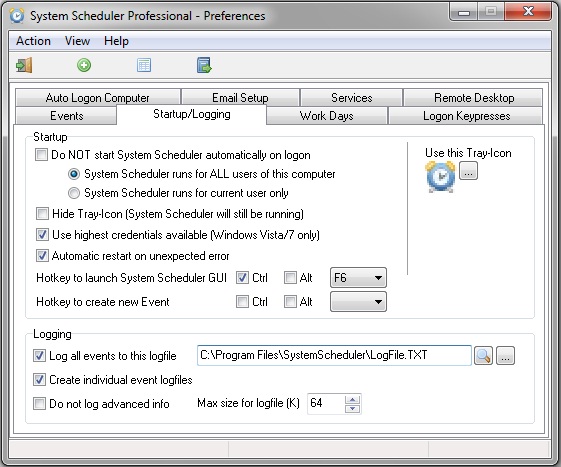Toggle Create individual event logfiles

[39, 380]
